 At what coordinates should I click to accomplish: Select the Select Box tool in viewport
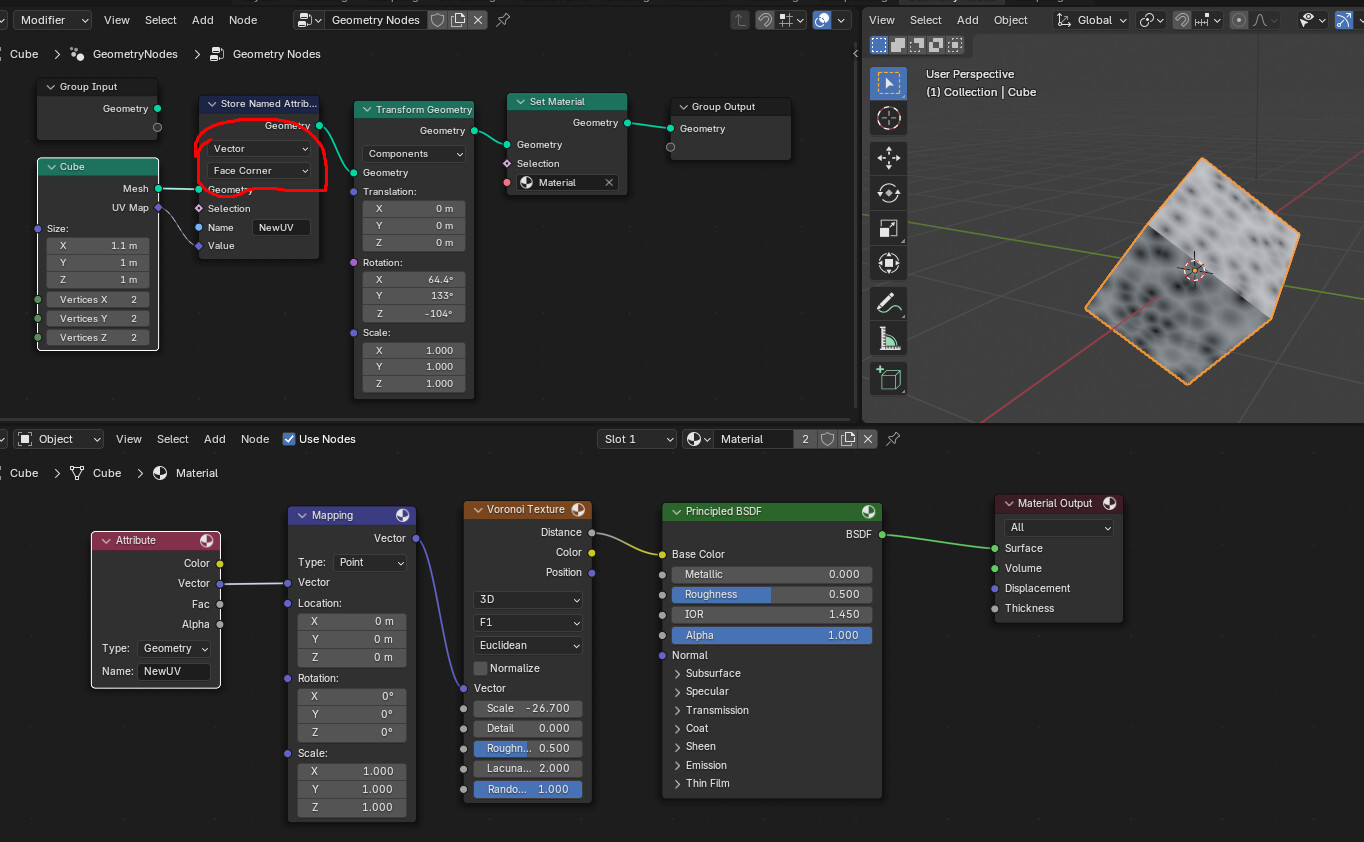[x=888, y=84]
